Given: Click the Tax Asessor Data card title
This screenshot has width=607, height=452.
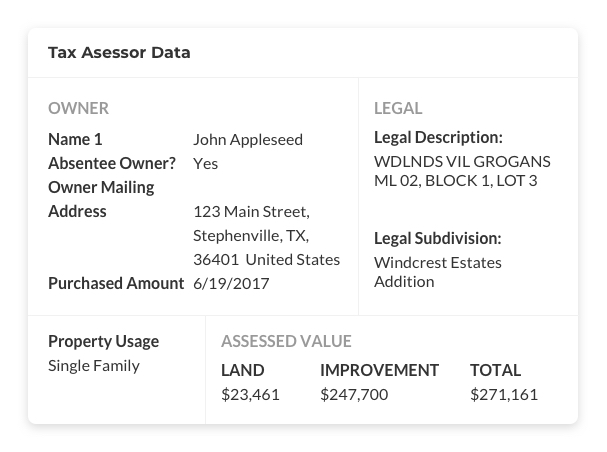Looking at the screenshot, I should pos(119,52).
